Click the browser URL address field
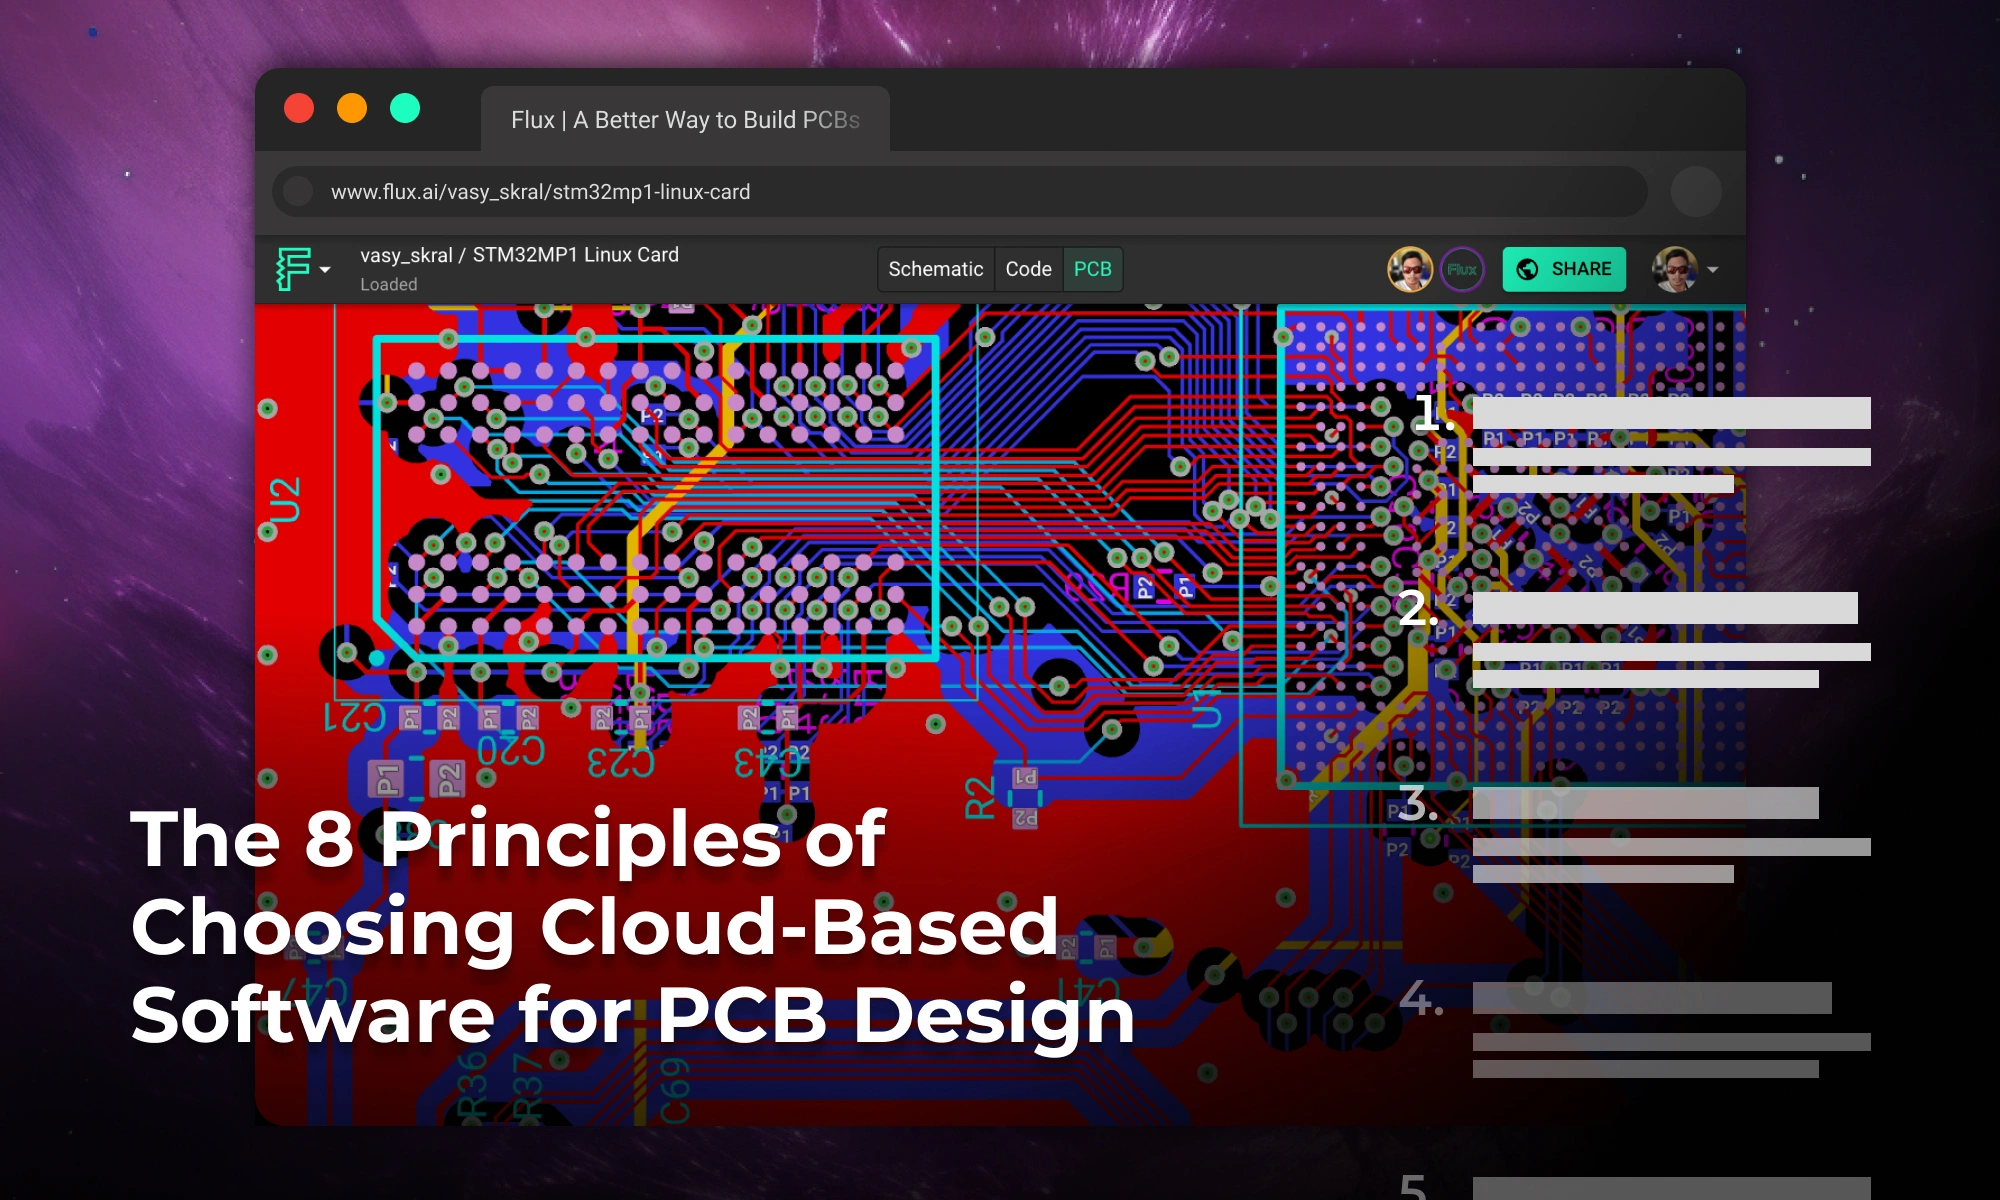2000x1200 pixels. [540, 192]
